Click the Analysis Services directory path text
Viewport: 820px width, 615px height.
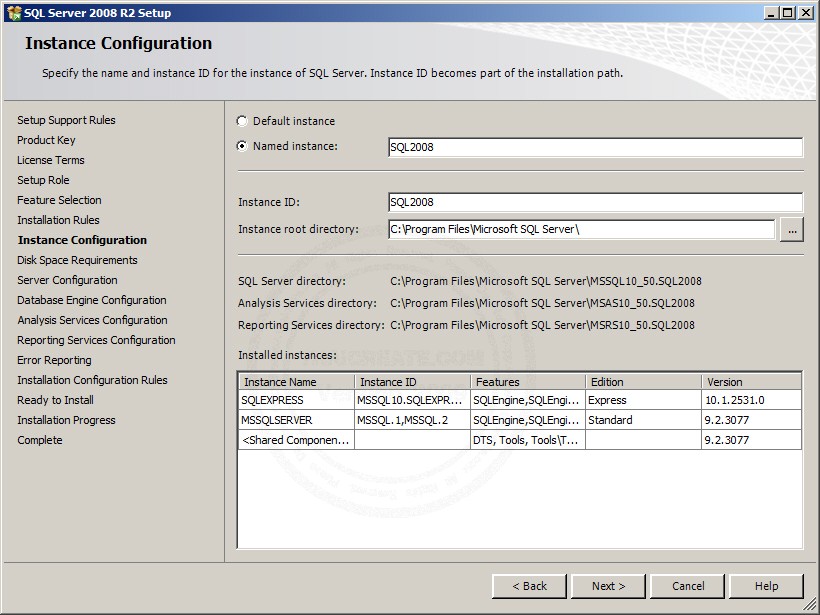pyautogui.click(x=542, y=303)
